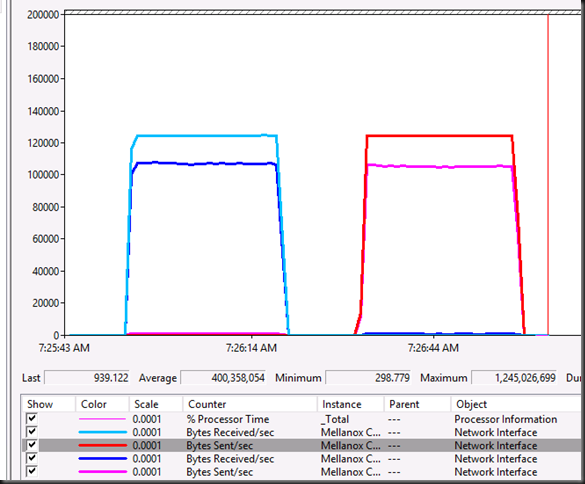
Task: Uncheck Show box for % Processor Time
Action: click(x=32, y=418)
